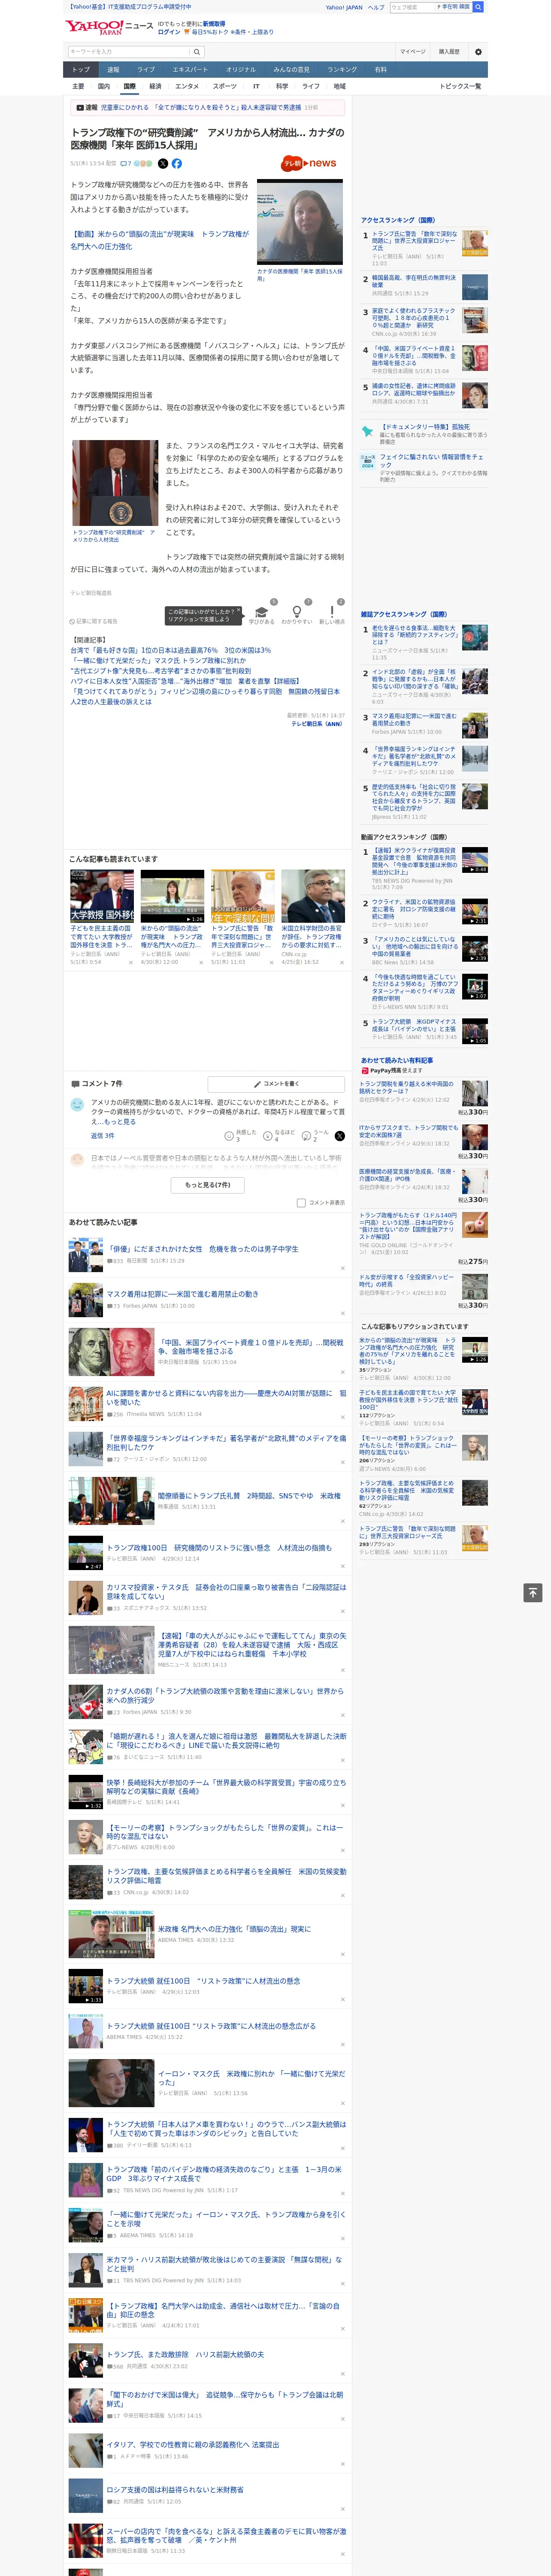
Task: Click the web search magnifier button
Action: 478,7
